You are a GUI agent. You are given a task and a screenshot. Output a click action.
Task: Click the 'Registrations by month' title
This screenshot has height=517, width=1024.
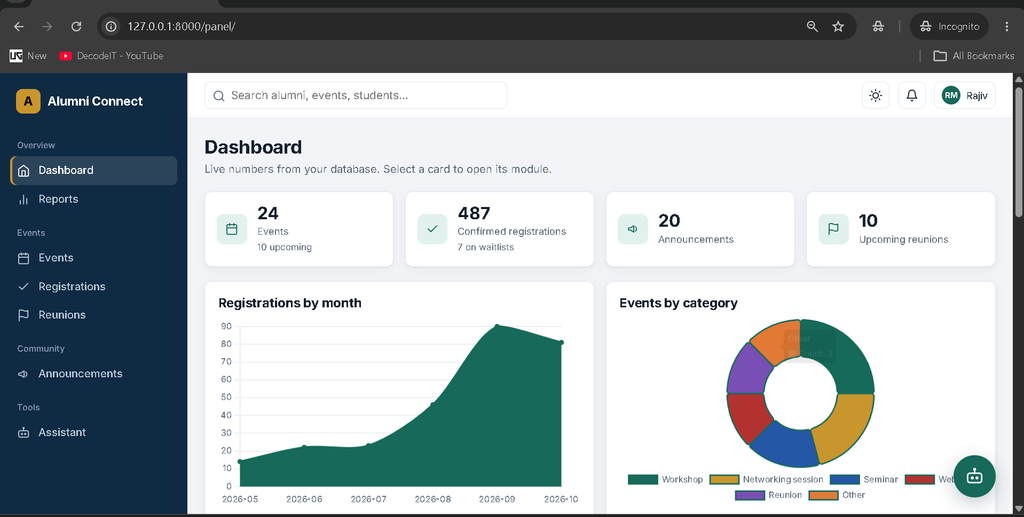click(x=290, y=303)
